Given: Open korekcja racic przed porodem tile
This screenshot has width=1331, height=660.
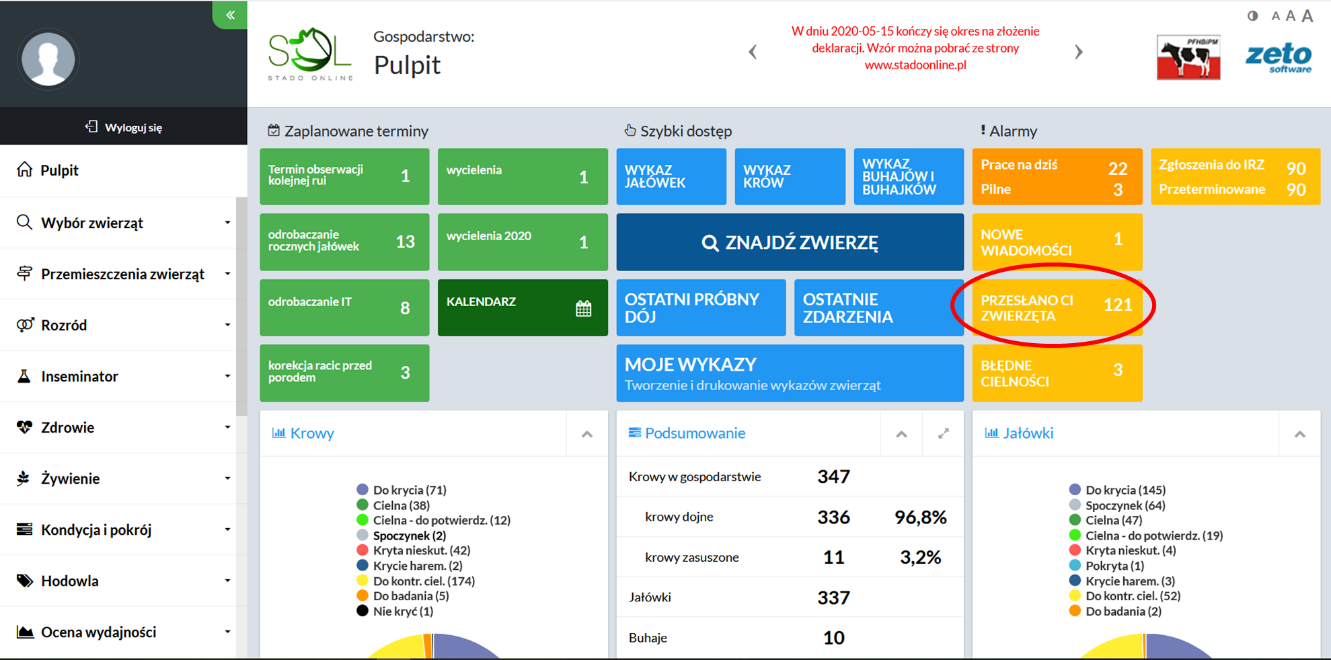Looking at the screenshot, I should tap(345, 373).
